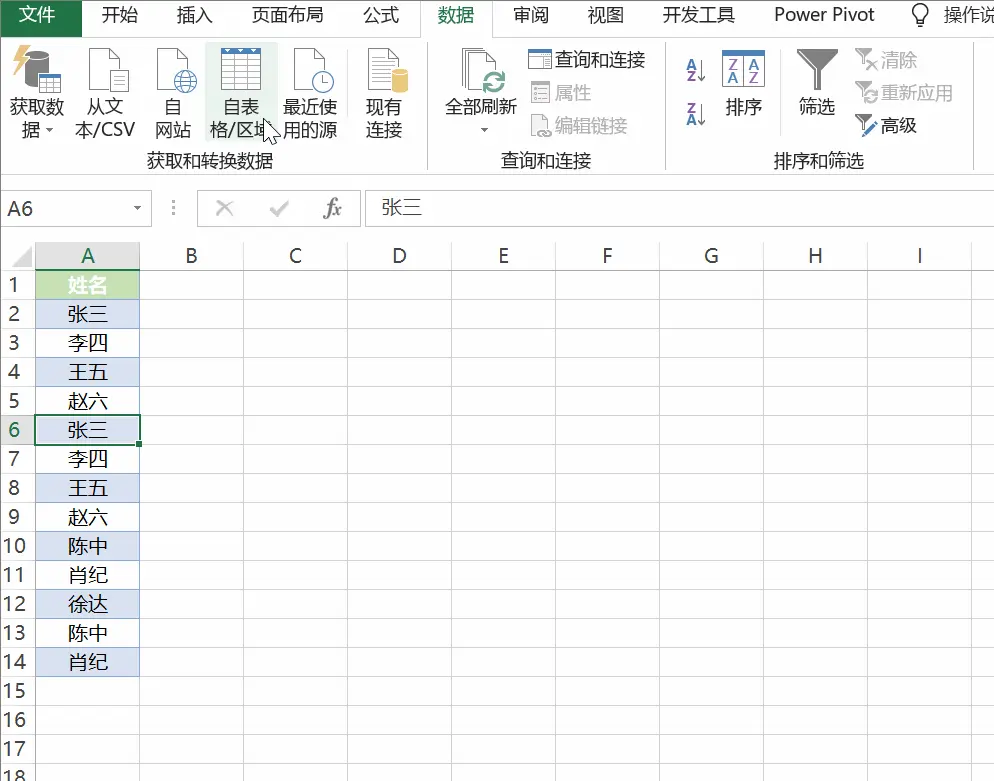The image size is (994, 781).
Task: Select cell A14 containing 肖纪
Action: click(x=87, y=662)
